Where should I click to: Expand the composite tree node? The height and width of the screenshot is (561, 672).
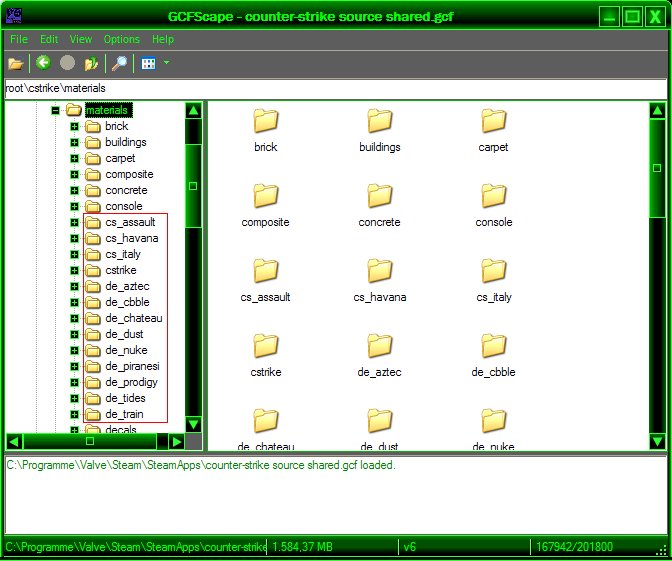click(75, 174)
